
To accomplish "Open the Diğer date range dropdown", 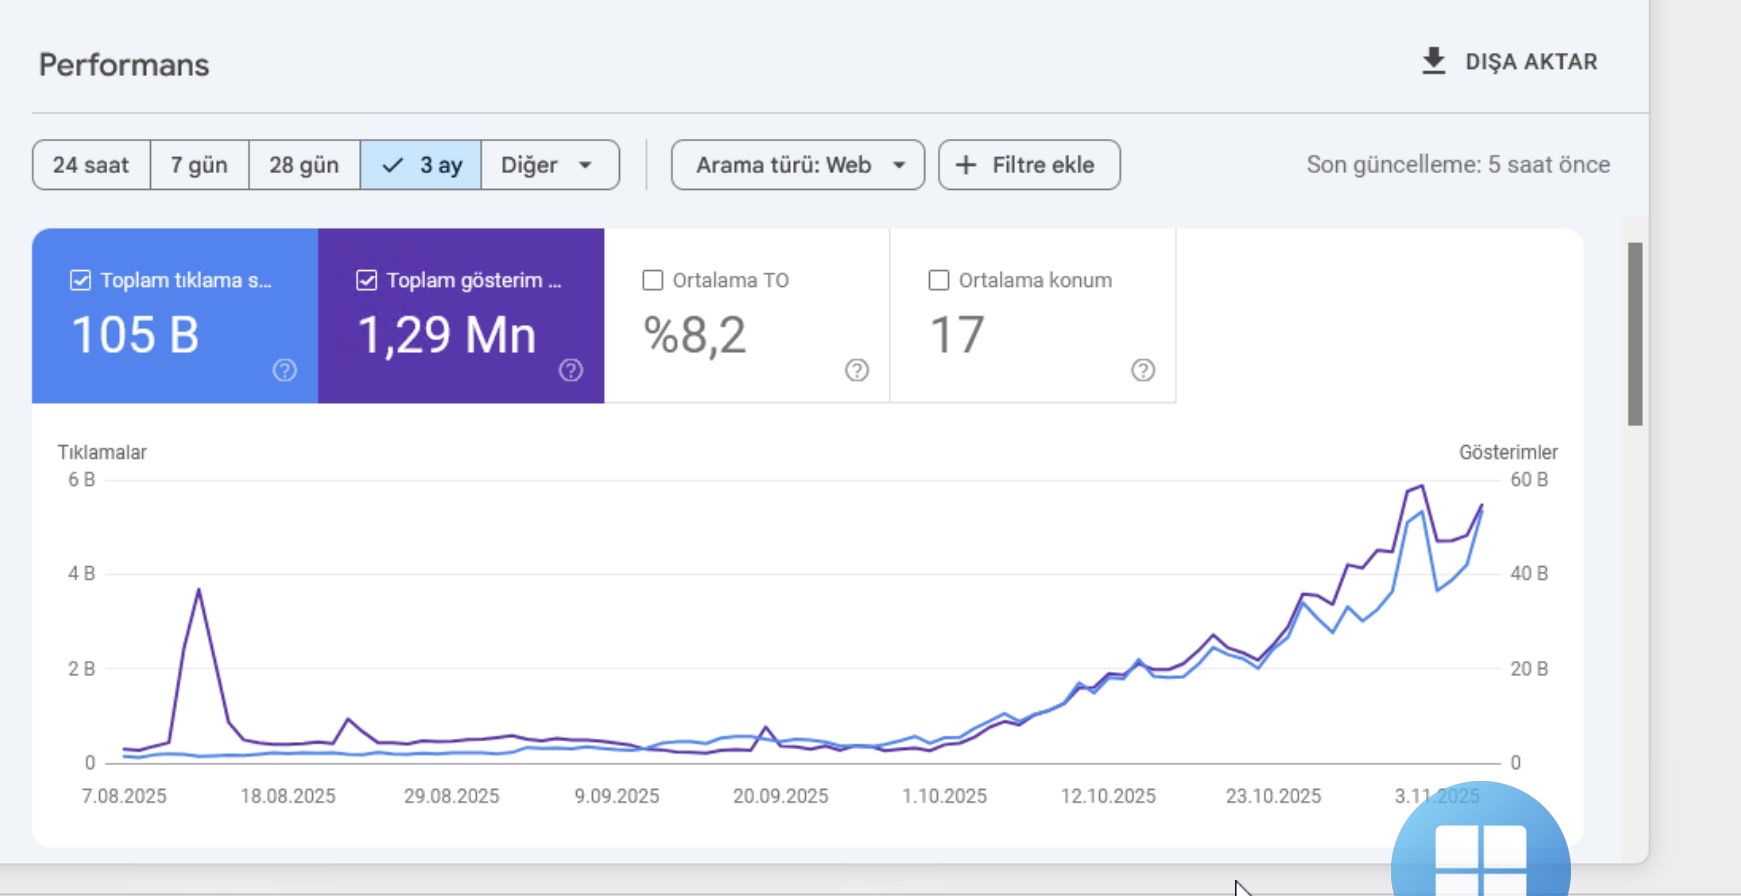I will 550,165.
